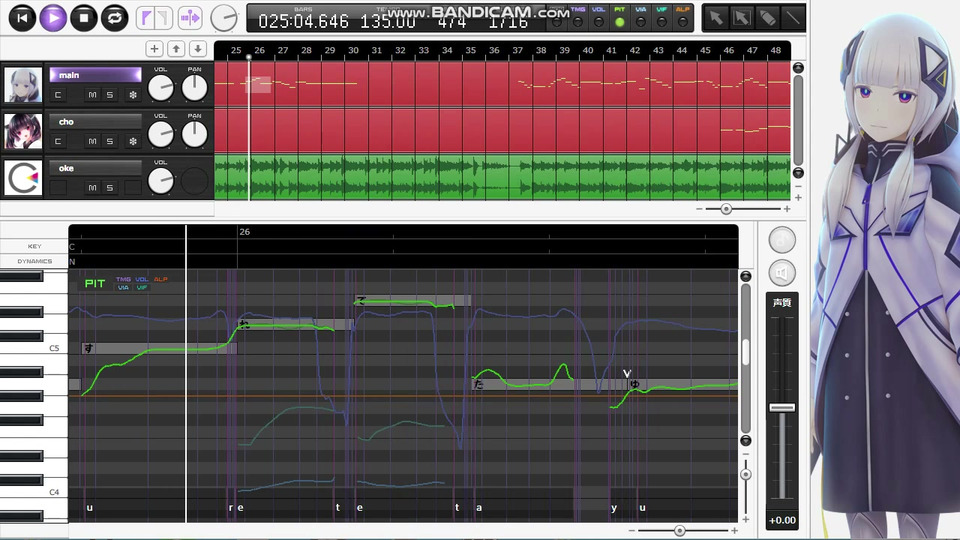960x540 pixels.
Task: Select the note す in piano roll
Action: coord(159,348)
